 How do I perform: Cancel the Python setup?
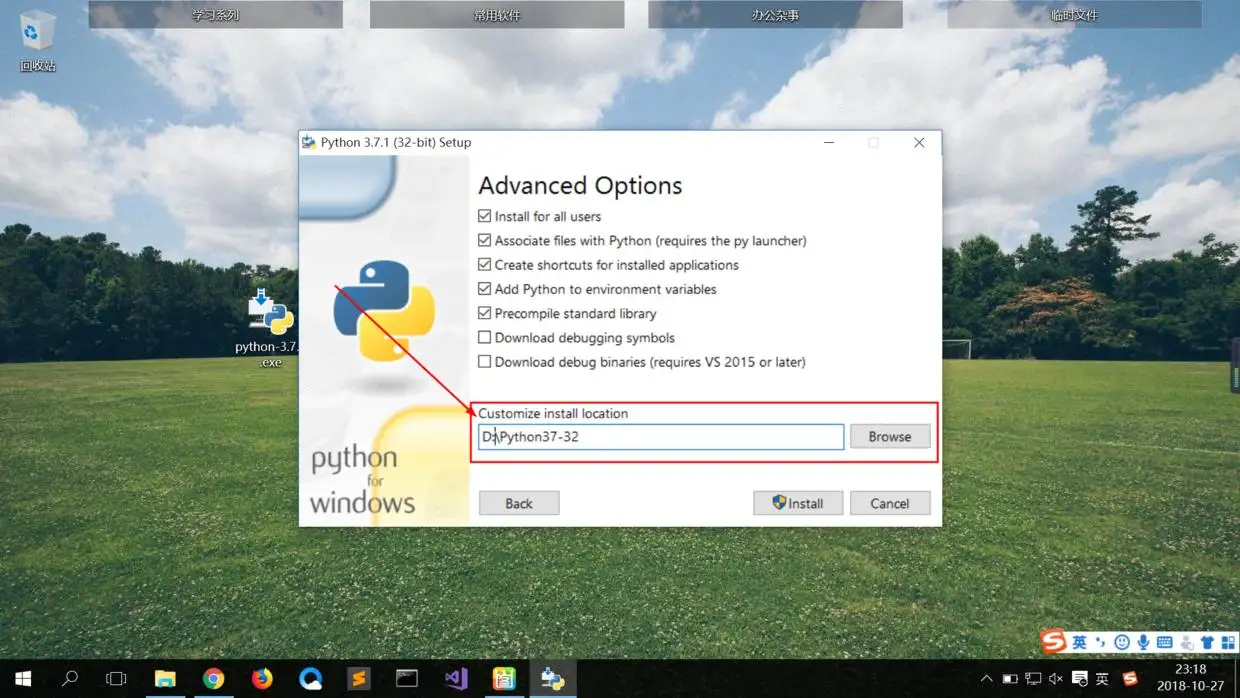[890, 503]
